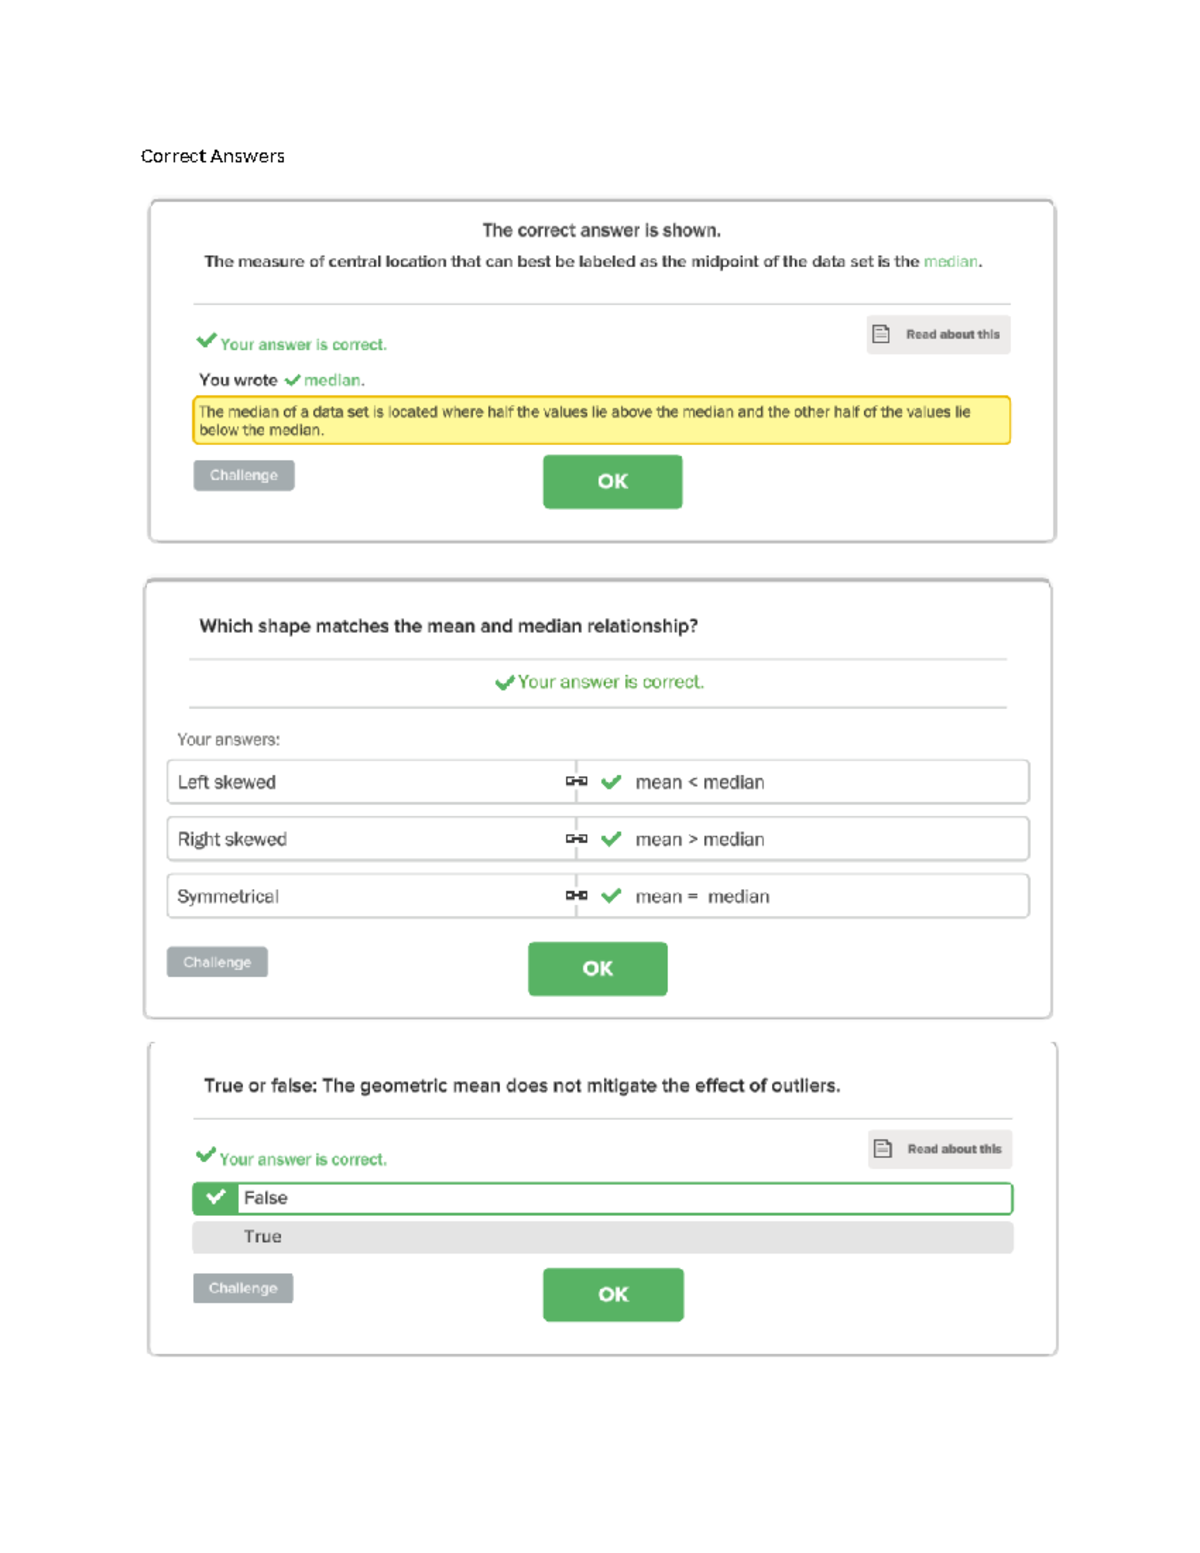Click green checkmark next to mean > median
This screenshot has width=1200, height=1553.
611,839
